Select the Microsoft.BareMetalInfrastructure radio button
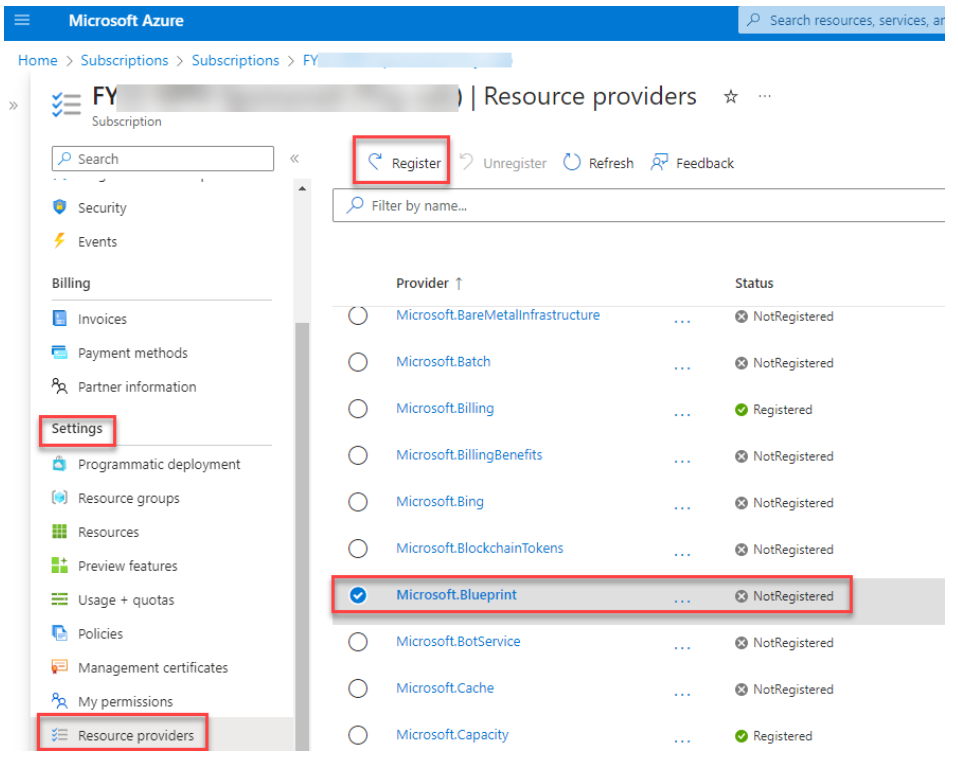The width and height of the screenshot is (958, 765). click(x=357, y=316)
